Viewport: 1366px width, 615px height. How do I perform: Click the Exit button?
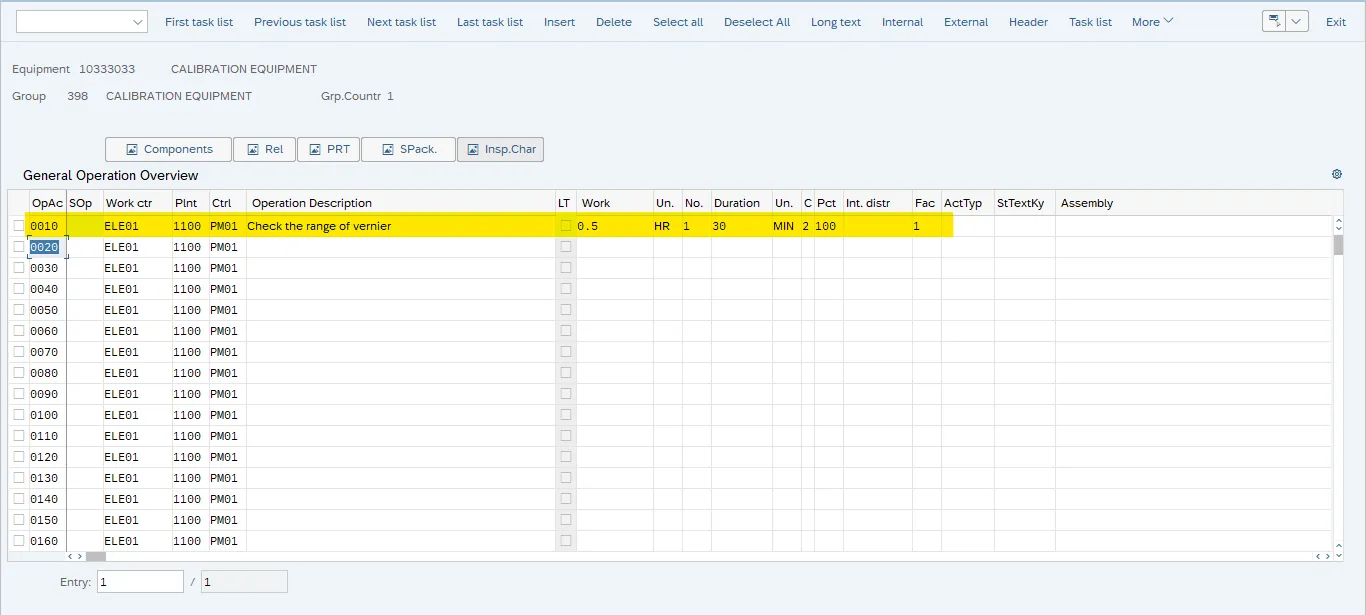[1335, 22]
